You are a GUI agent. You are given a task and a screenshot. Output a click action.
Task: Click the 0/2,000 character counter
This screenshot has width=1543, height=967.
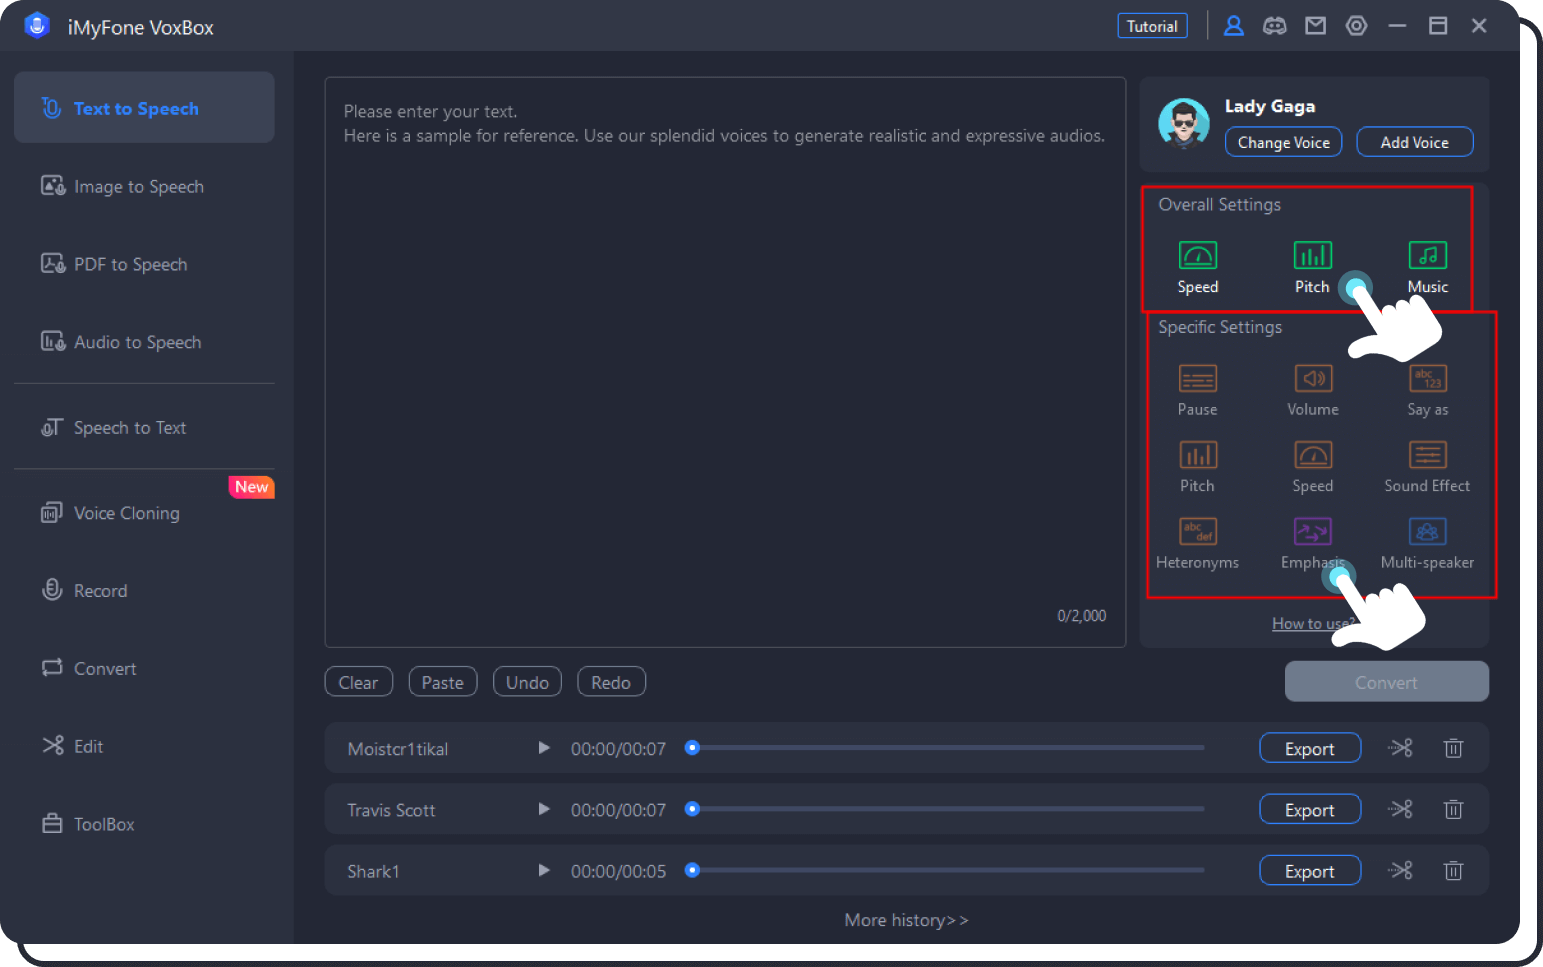tap(1081, 616)
